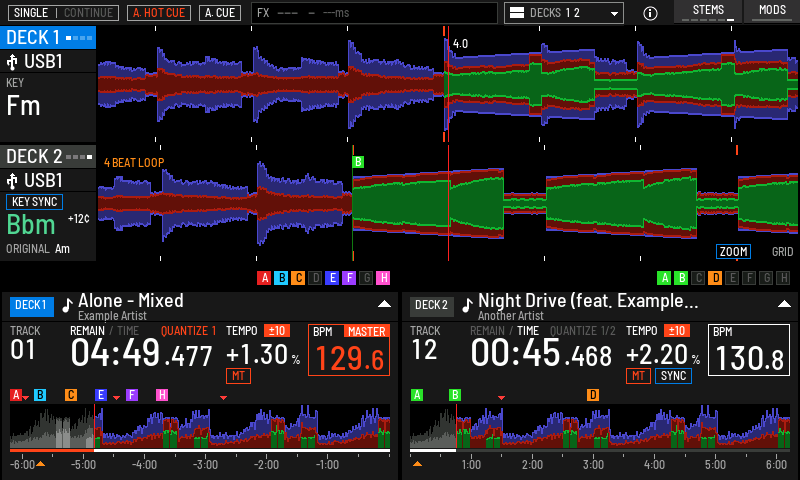
Task: Switch Deck 1 display to TIME
Action: pyautogui.click(x=128, y=331)
